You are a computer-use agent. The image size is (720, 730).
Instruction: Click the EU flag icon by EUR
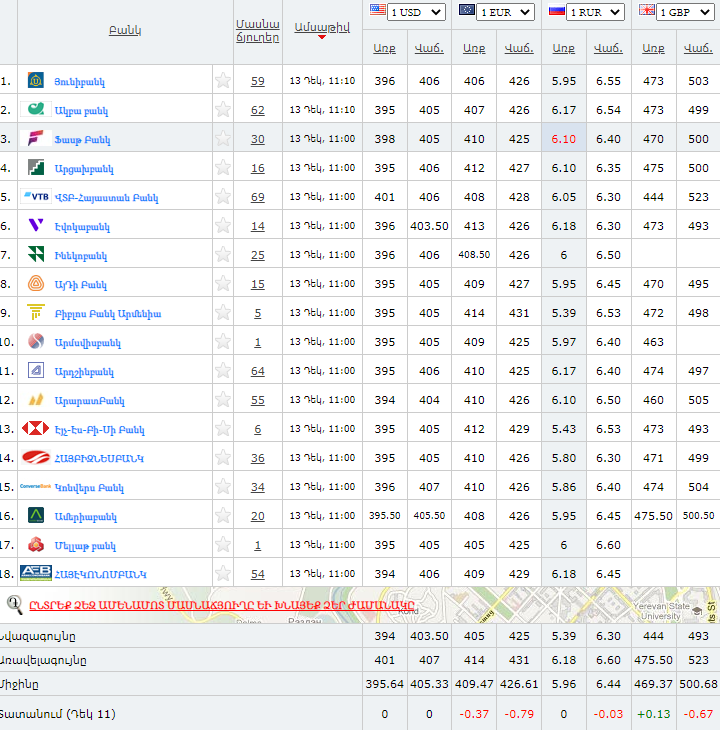pos(467,10)
